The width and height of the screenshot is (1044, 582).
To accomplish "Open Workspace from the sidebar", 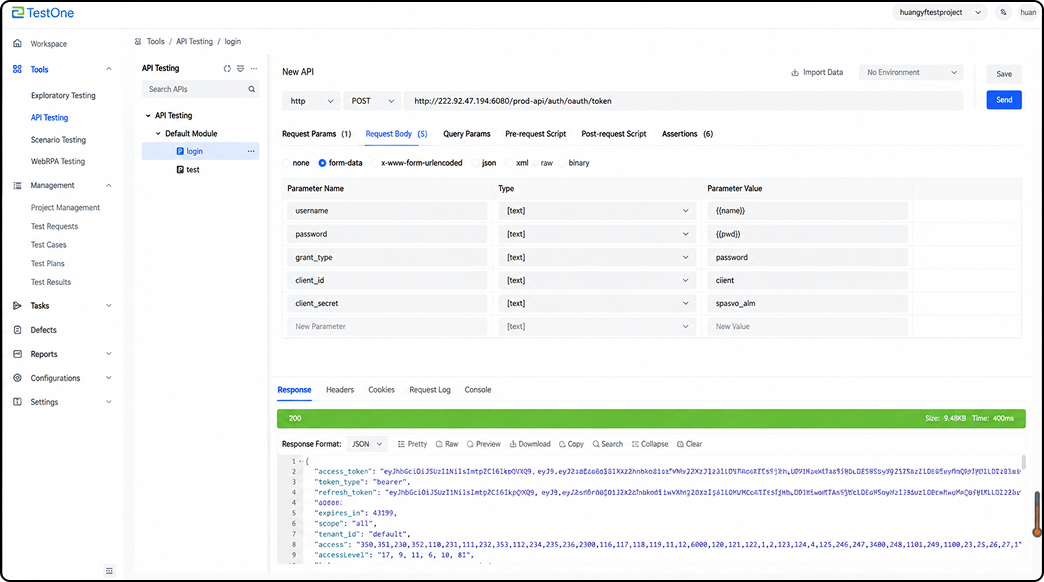I will (x=49, y=44).
